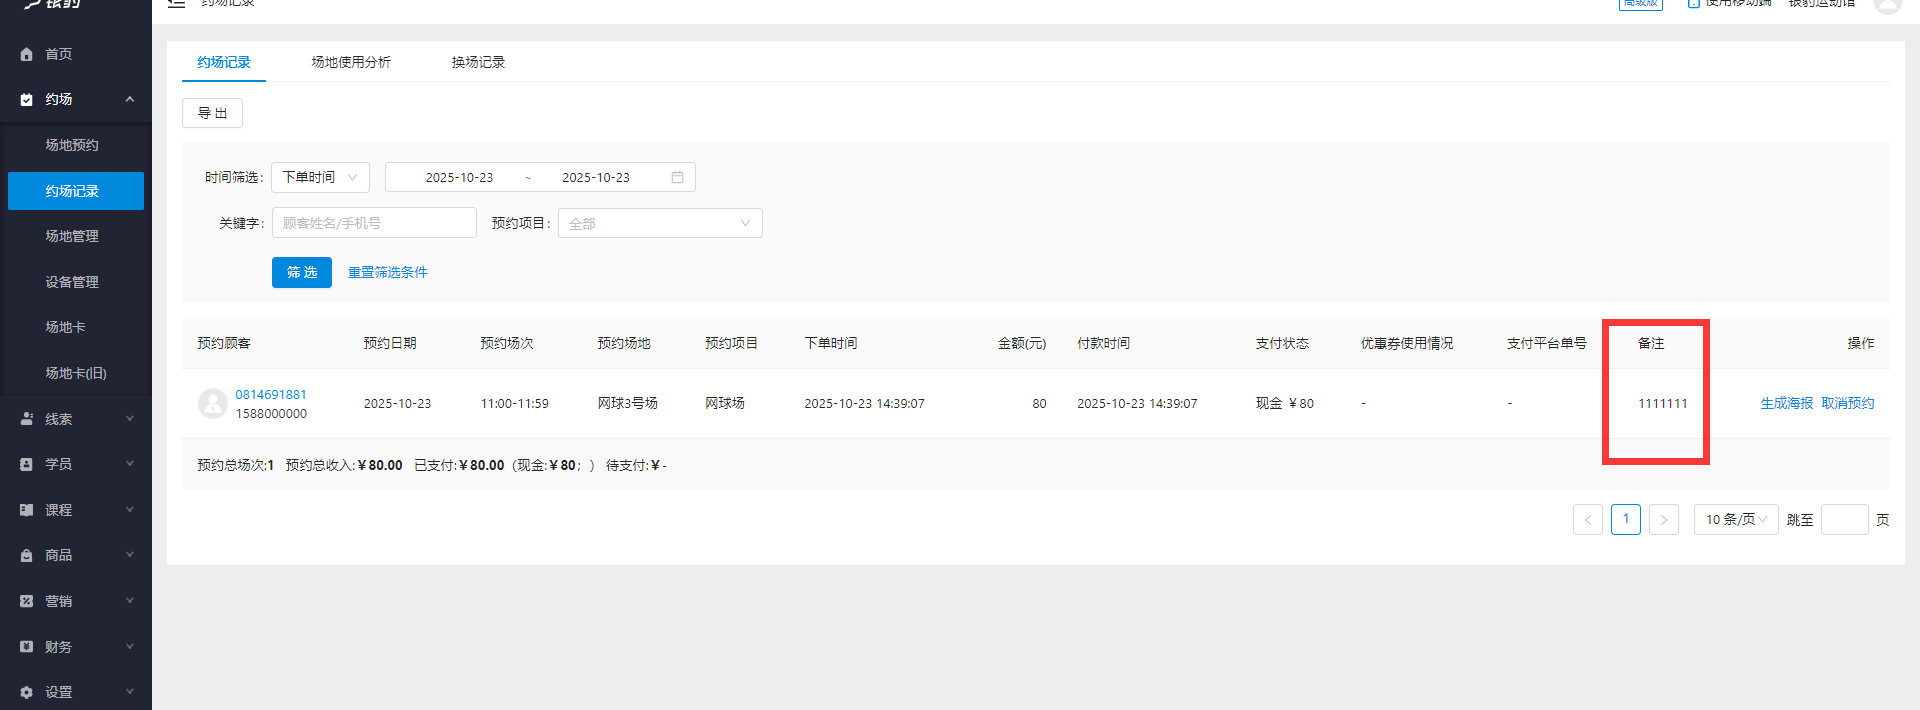The height and width of the screenshot is (710, 1920).
Task: Expand the 营销 sidebar menu chevron
Action: point(130,601)
